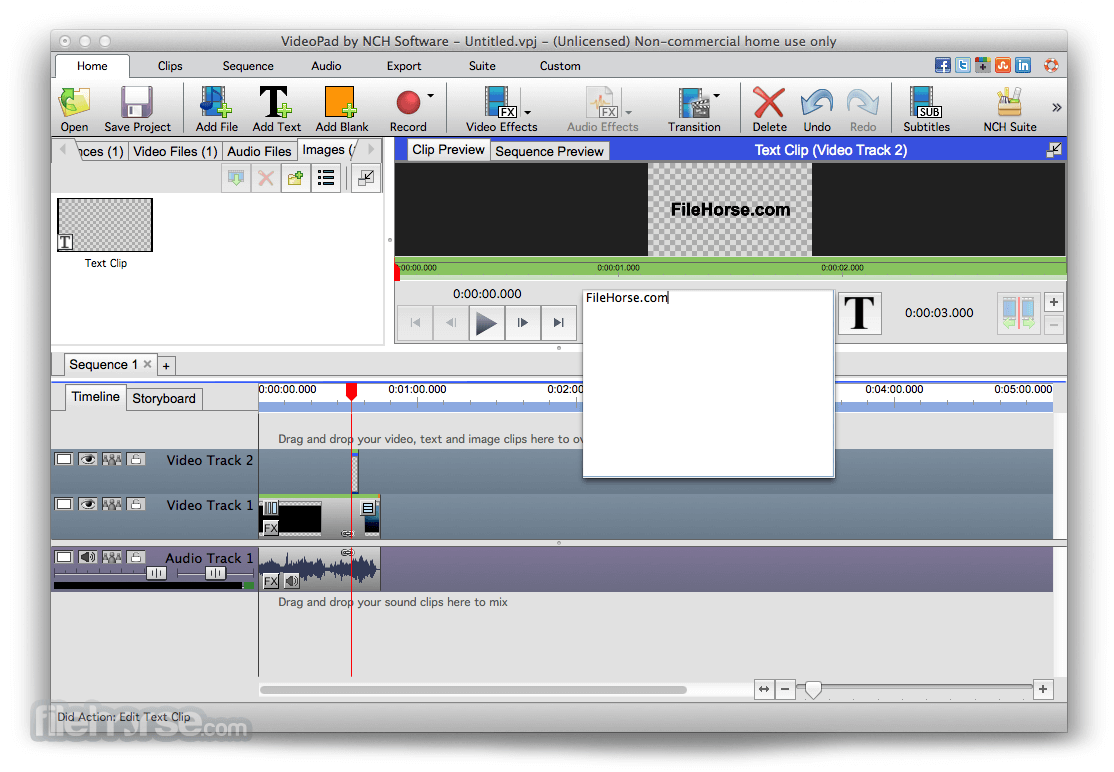
Task: Add a new sequence with the plus tab
Action: tap(166, 366)
